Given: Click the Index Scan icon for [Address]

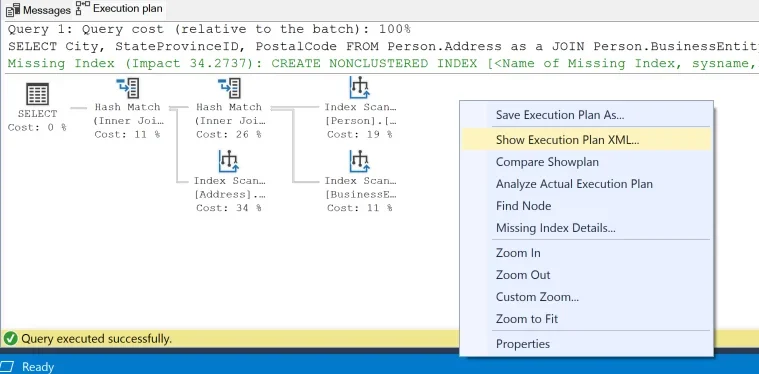Looking at the screenshot, I should (x=228, y=161).
